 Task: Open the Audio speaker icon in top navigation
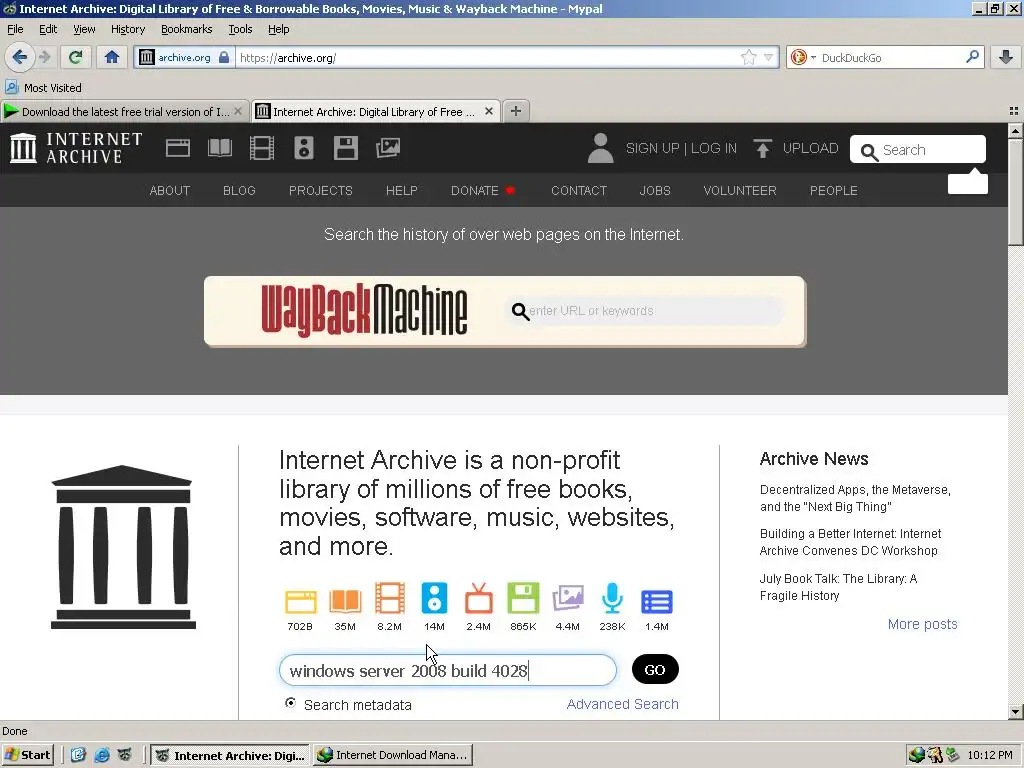(304, 148)
